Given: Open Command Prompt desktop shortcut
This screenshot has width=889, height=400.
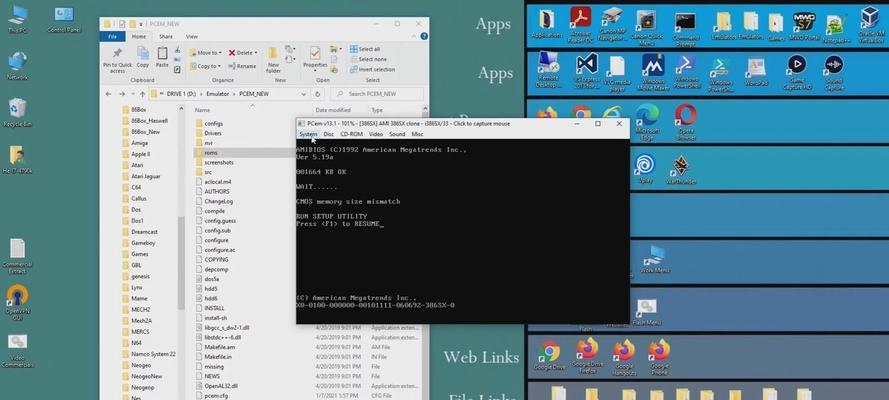Looking at the screenshot, I should 685,29.
